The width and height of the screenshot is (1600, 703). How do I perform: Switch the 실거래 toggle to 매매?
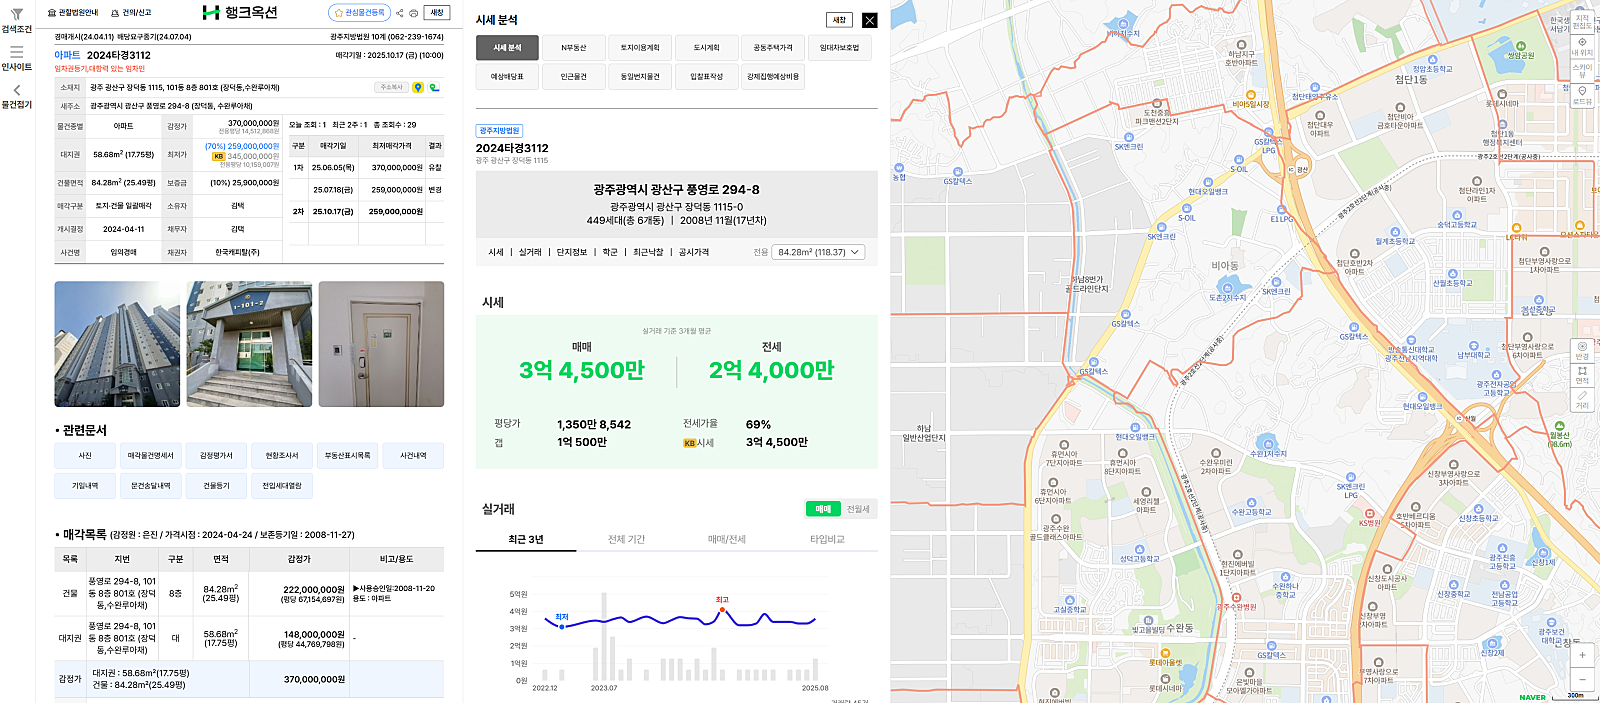pos(823,509)
